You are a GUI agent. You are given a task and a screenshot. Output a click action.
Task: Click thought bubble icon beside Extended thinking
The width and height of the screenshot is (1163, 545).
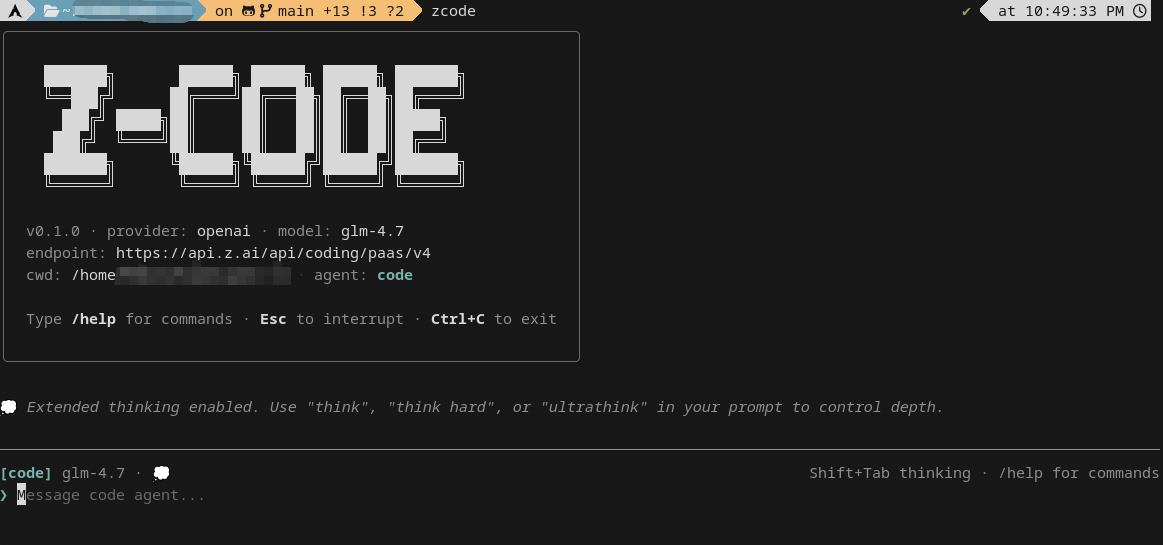pyautogui.click(x=8, y=407)
